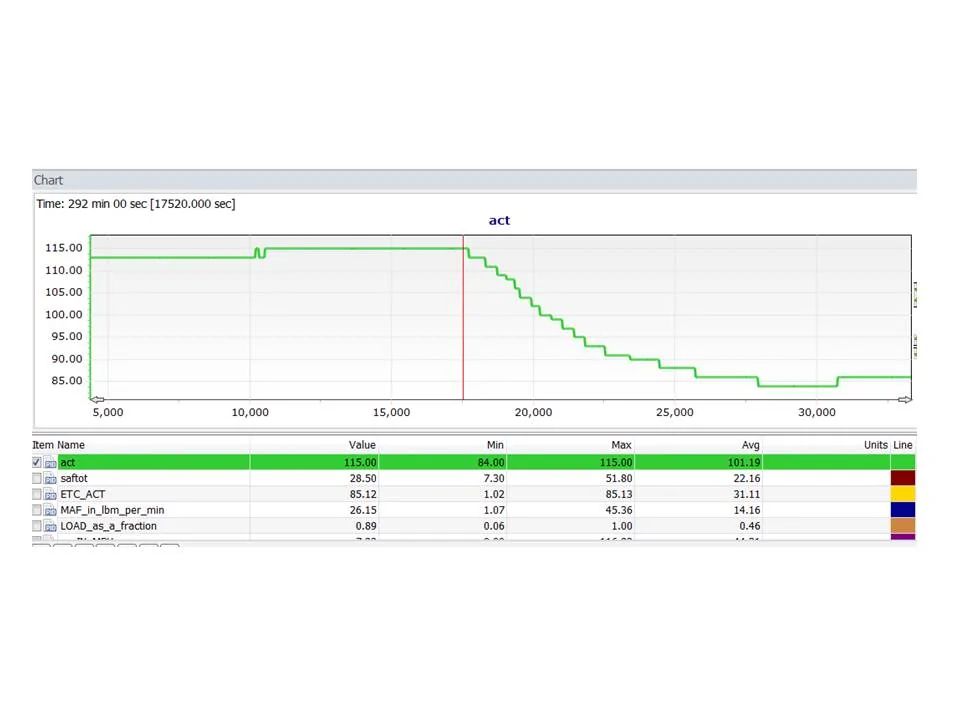The width and height of the screenshot is (960, 720).
Task: Tick the LOAD_as_a_fraction checkbox
Action: [37, 526]
